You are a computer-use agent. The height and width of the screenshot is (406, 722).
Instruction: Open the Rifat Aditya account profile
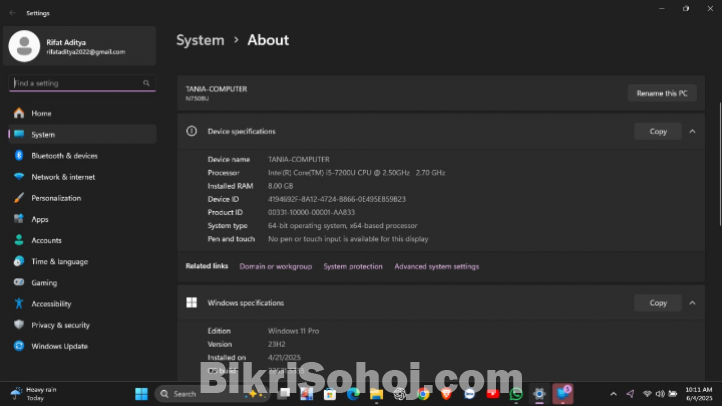click(x=80, y=46)
